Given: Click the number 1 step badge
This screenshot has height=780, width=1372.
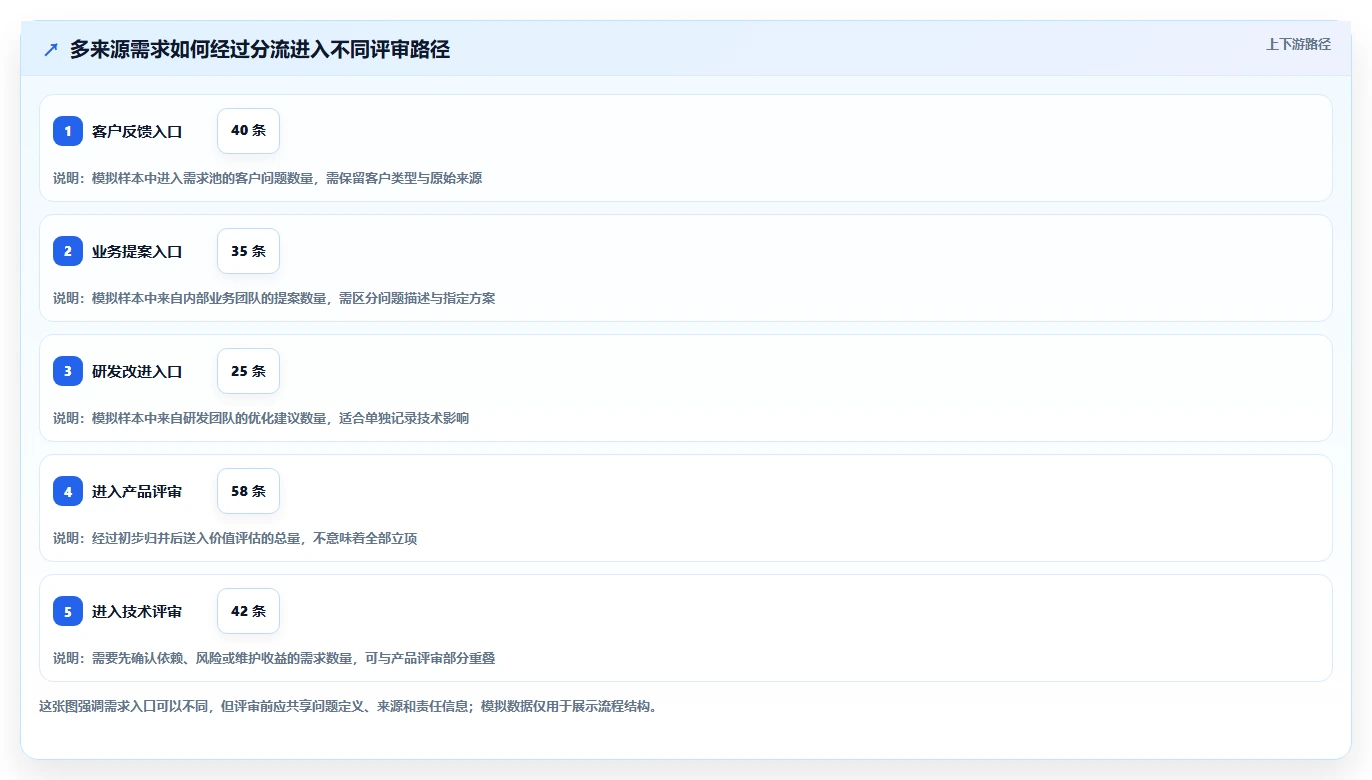Looking at the screenshot, I should point(68,131).
